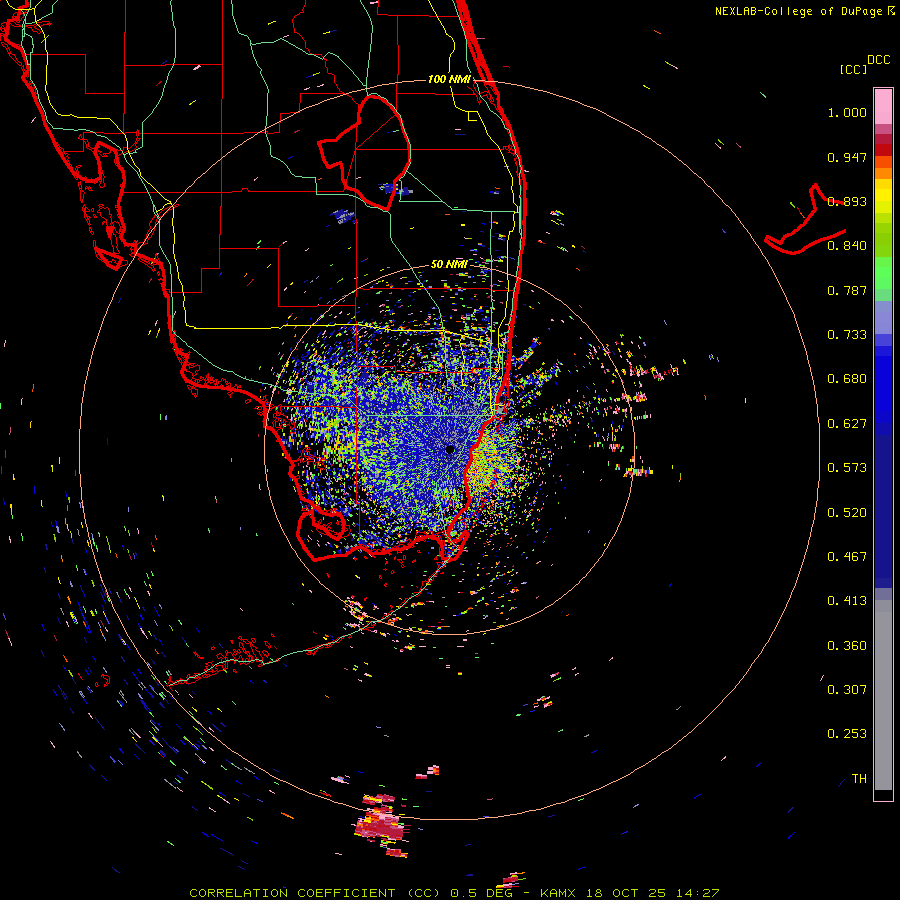Click the 100 NMI range ring label

pyautogui.click(x=449, y=79)
